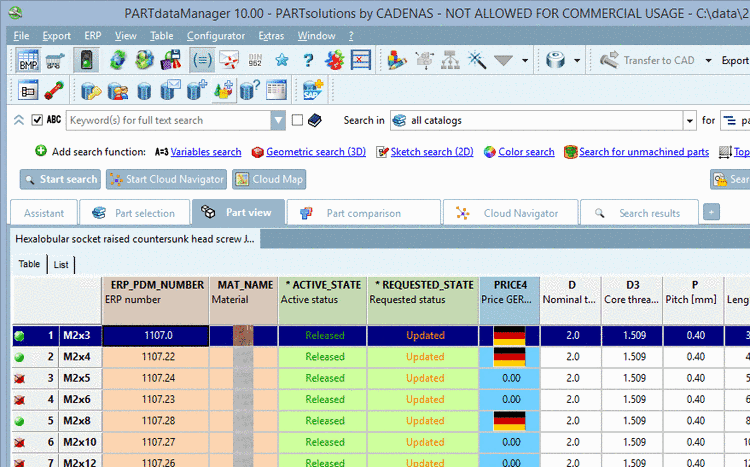Click Search for unmachined parts link

pyautogui.click(x=644, y=152)
